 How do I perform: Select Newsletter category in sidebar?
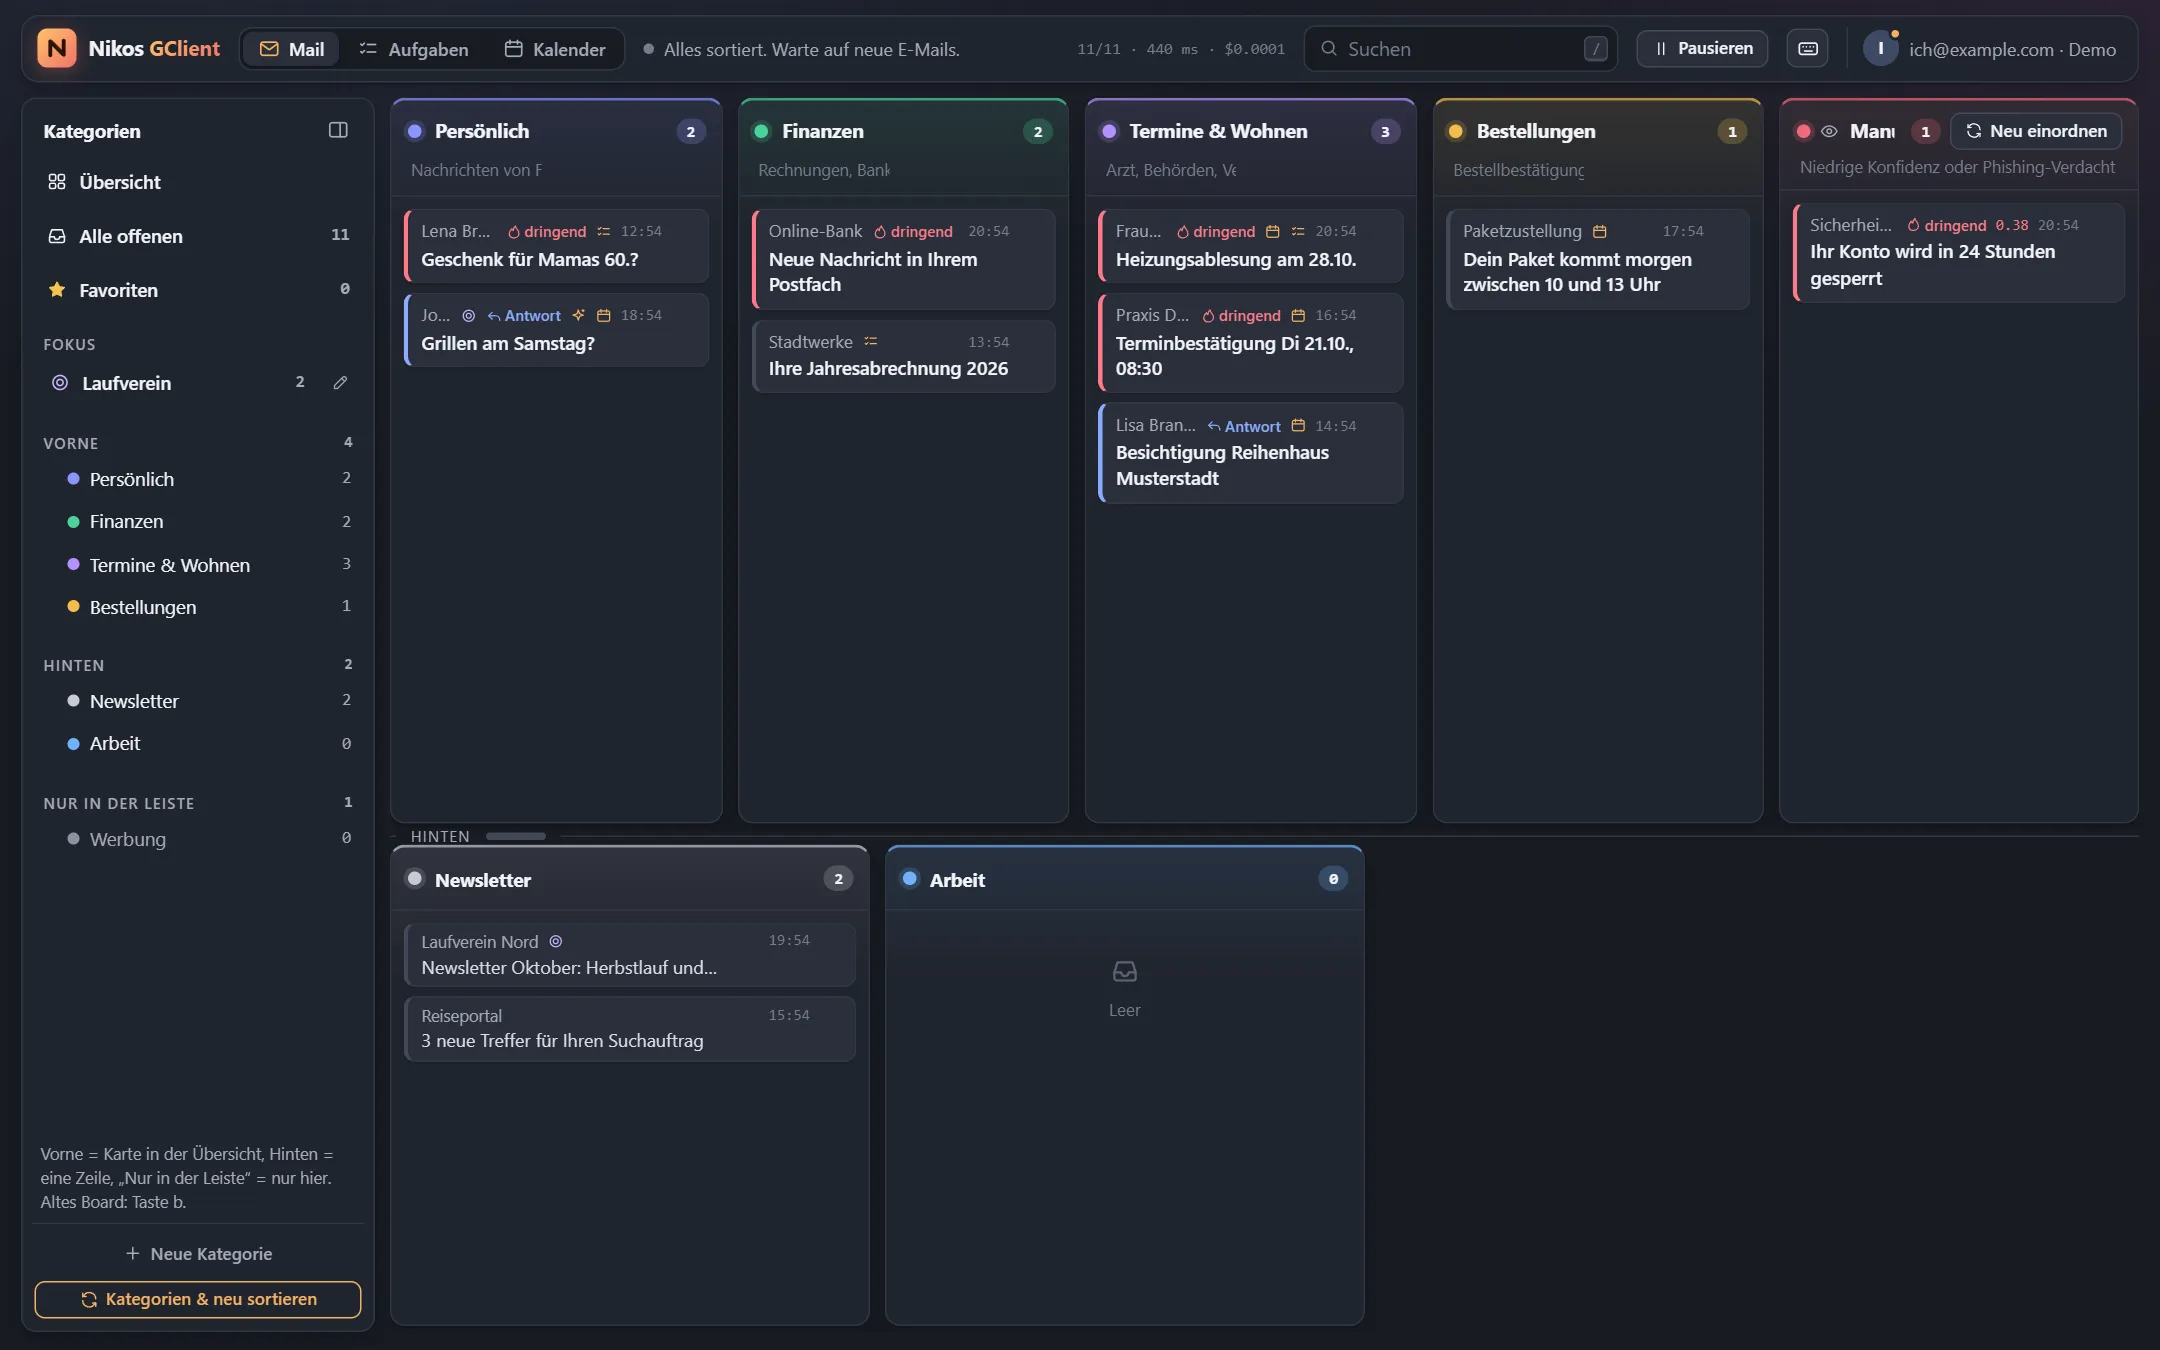click(198, 701)
